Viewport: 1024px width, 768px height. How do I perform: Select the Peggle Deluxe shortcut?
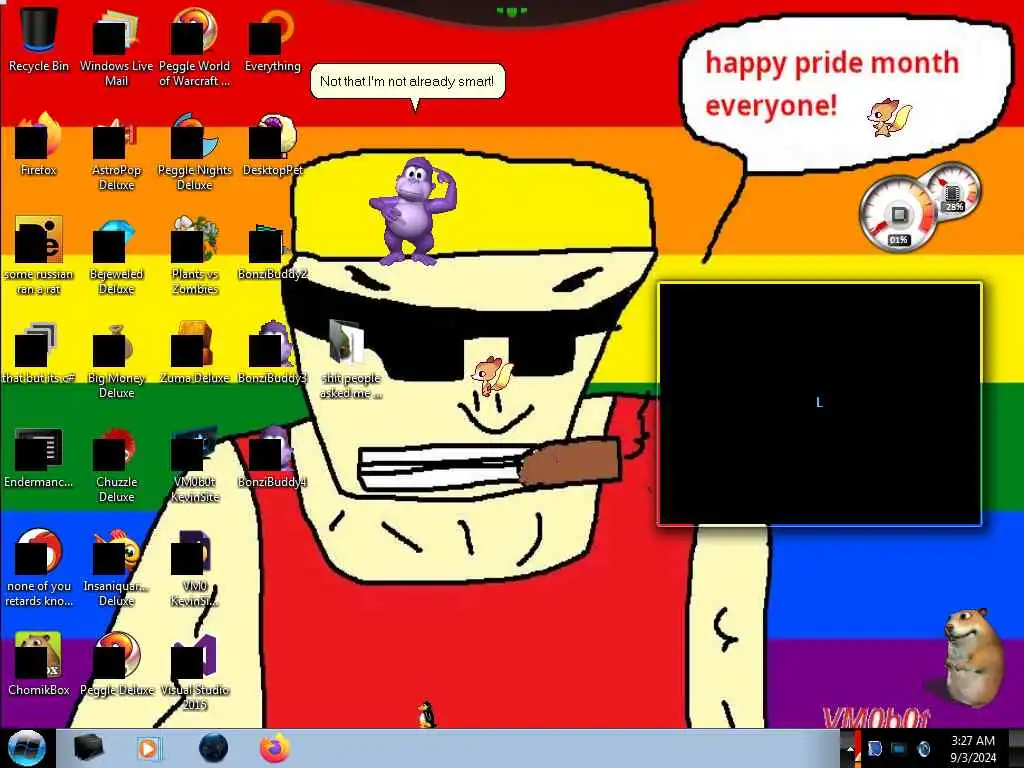[x=116, y=664]
